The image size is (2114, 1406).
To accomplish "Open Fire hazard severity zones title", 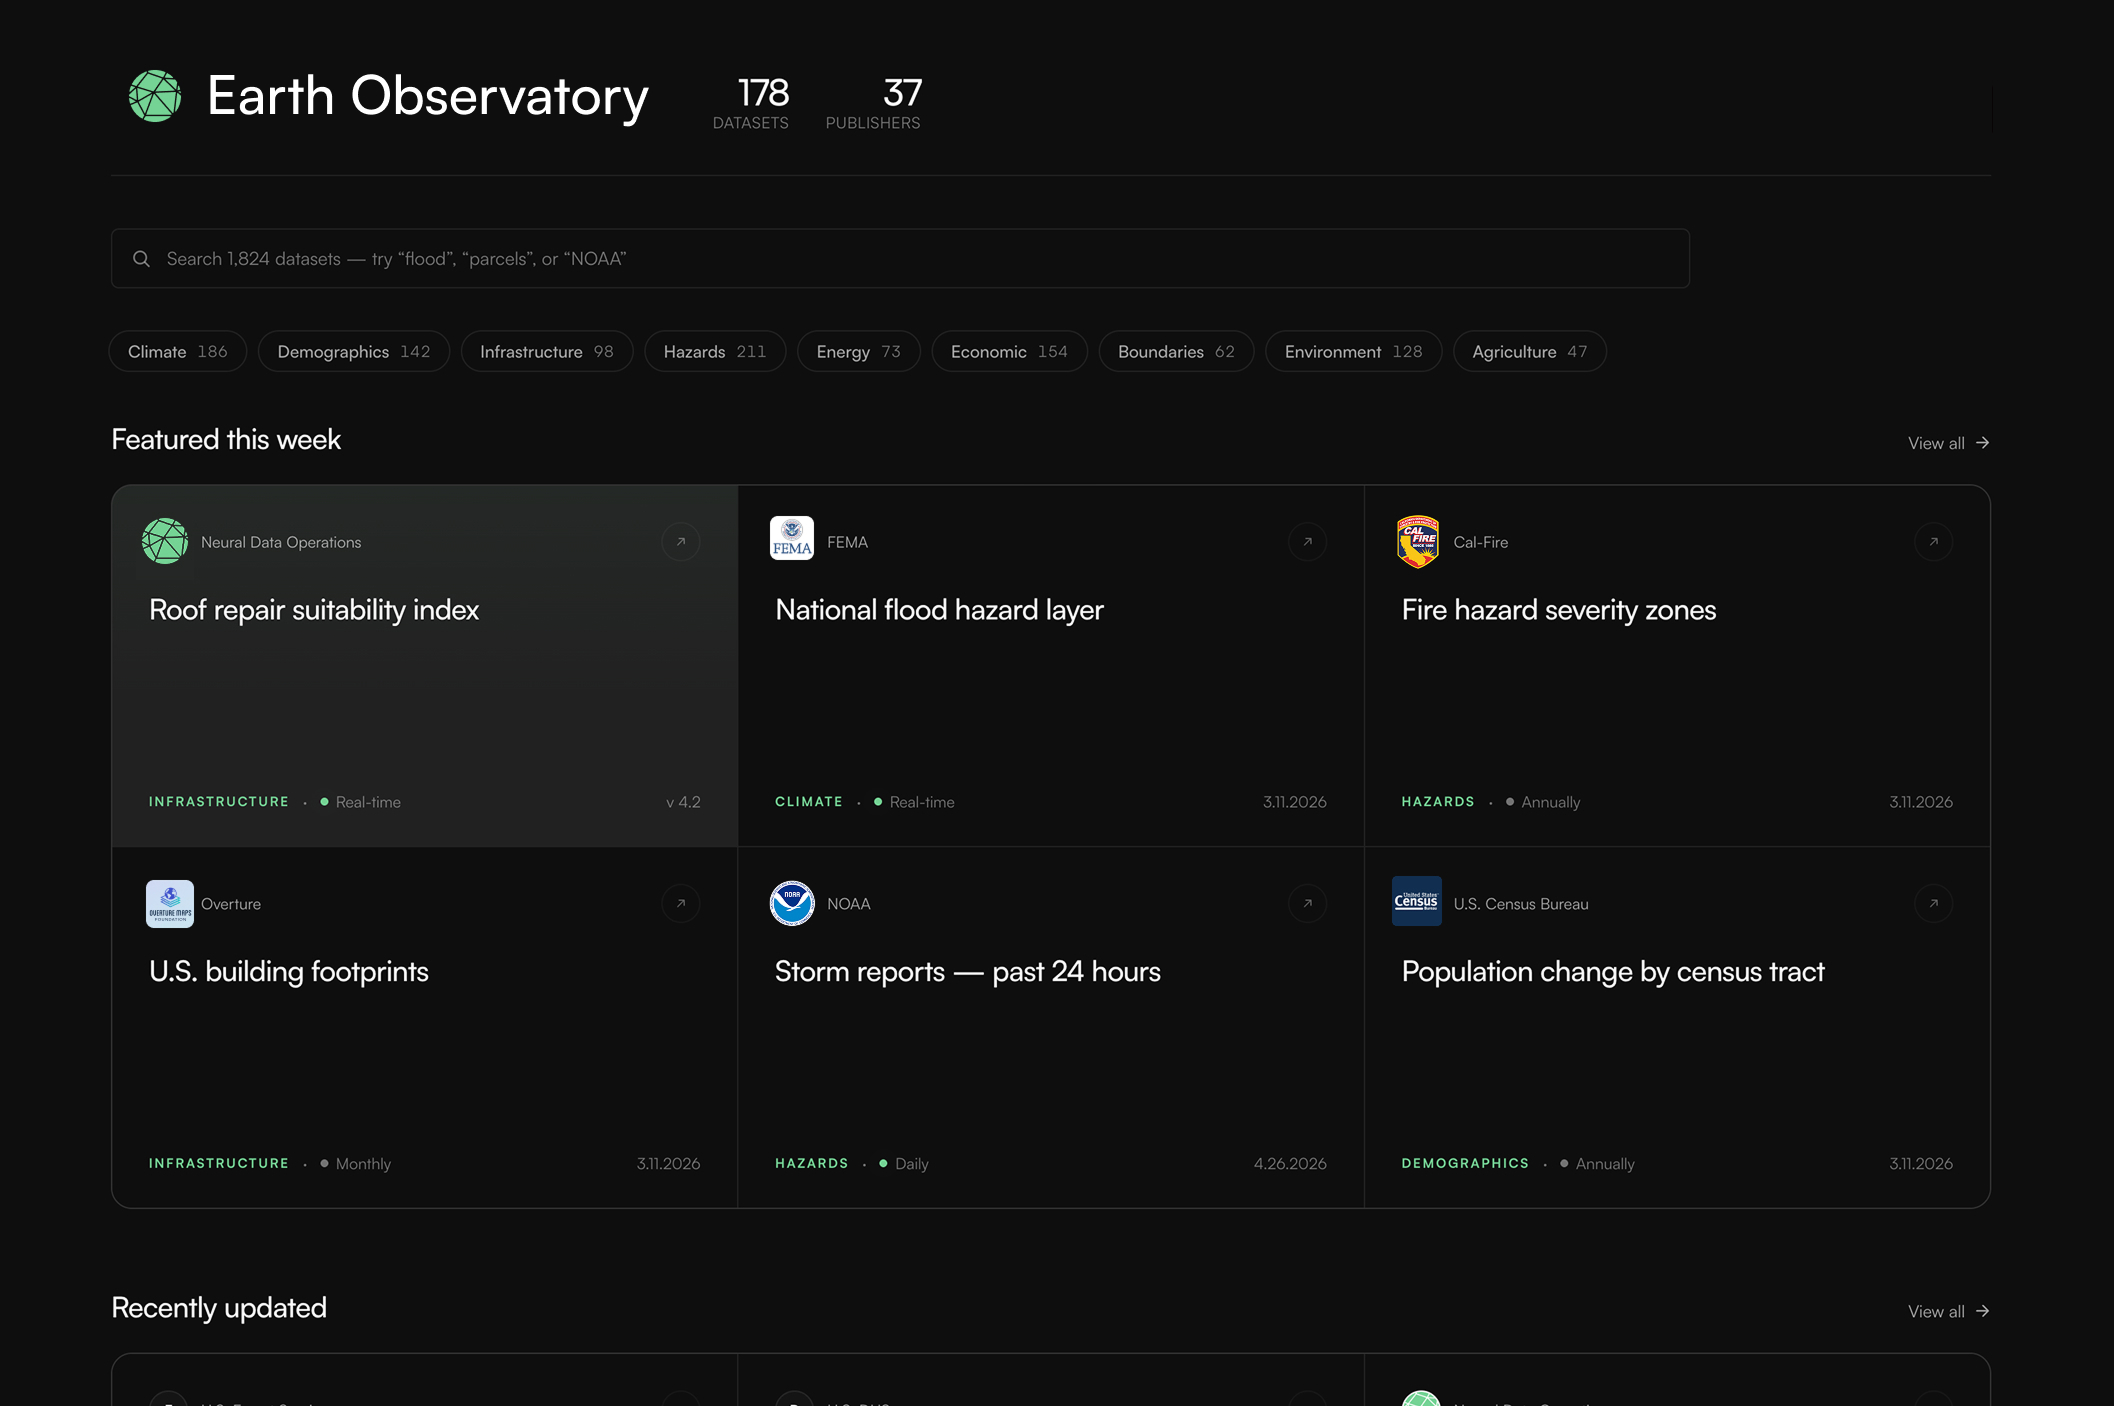I will 1559,610.
